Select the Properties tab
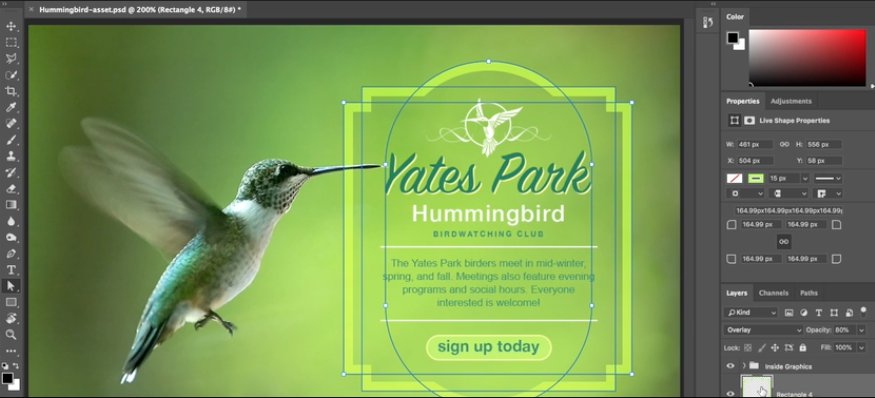This screenshot has height=398, width=875. coord(743,101)
